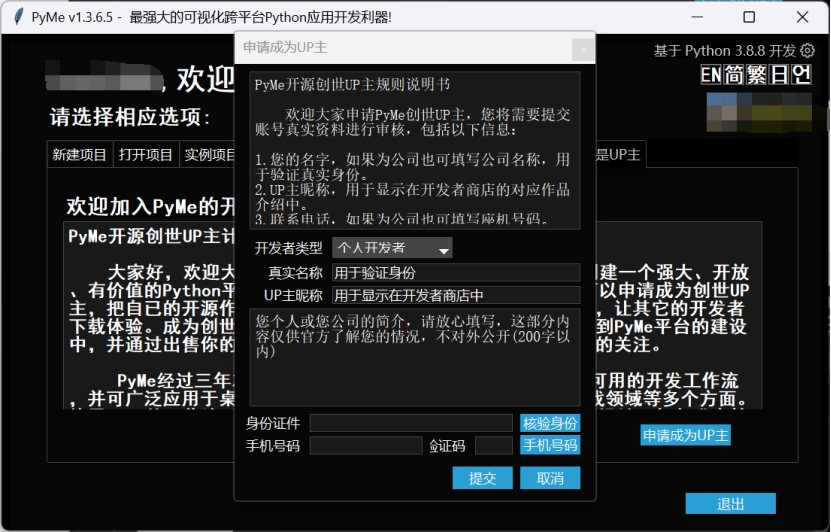The height and width of the screenshot is (532, 831).
Task: Click the 基于 Python 3.8.8 开发 label
Action: [x=724, y=50]
